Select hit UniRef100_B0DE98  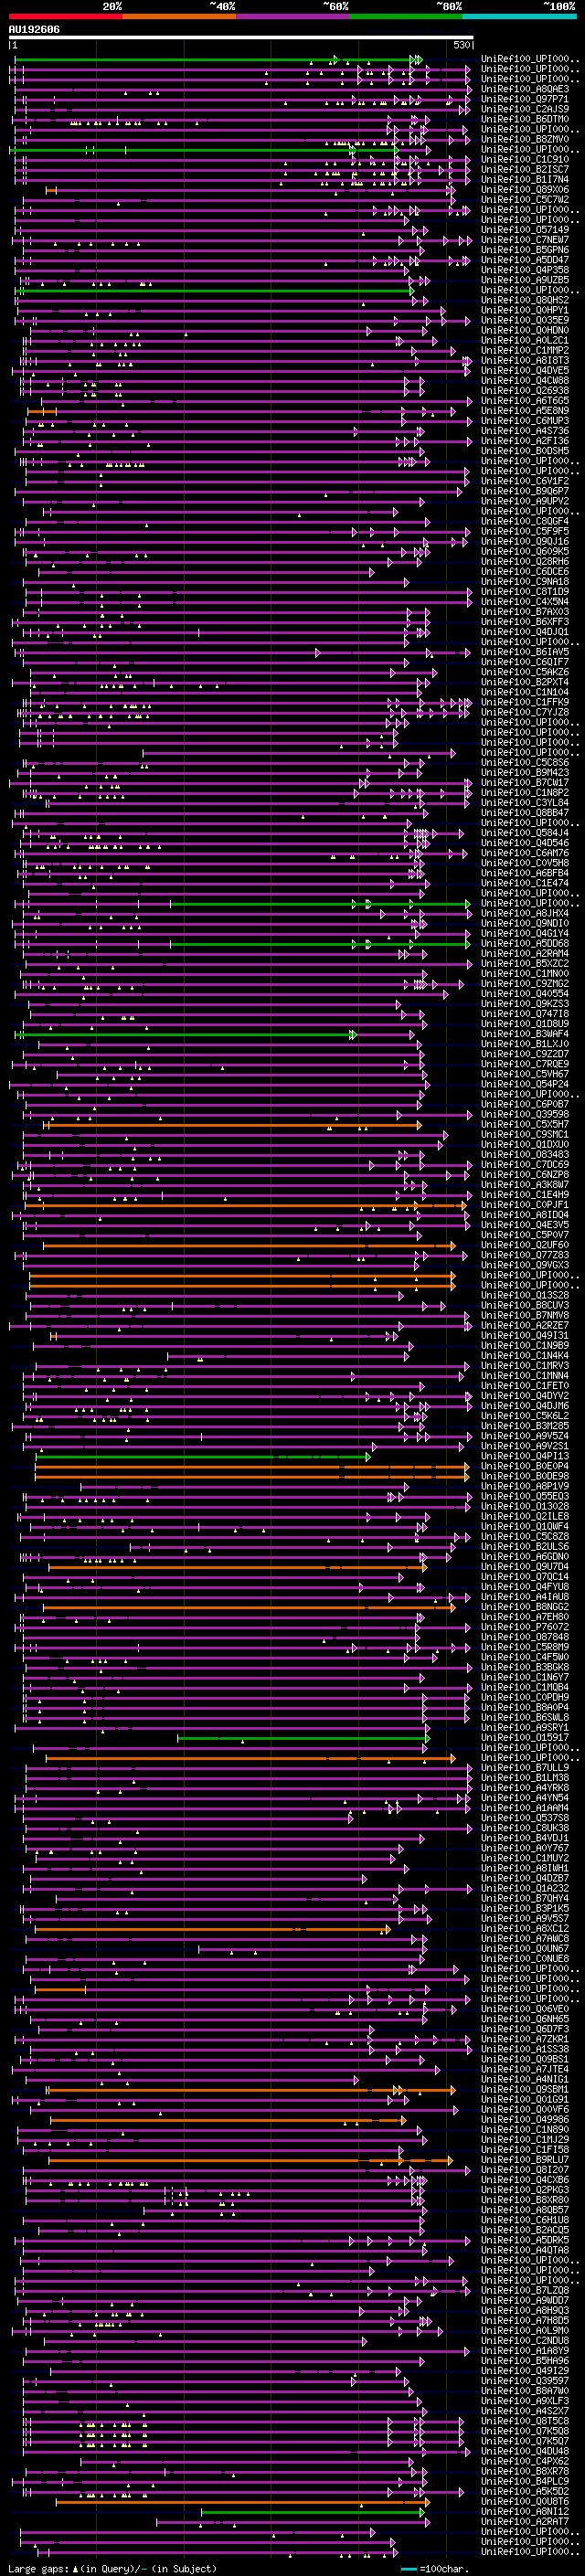[x=525, y=1476]
